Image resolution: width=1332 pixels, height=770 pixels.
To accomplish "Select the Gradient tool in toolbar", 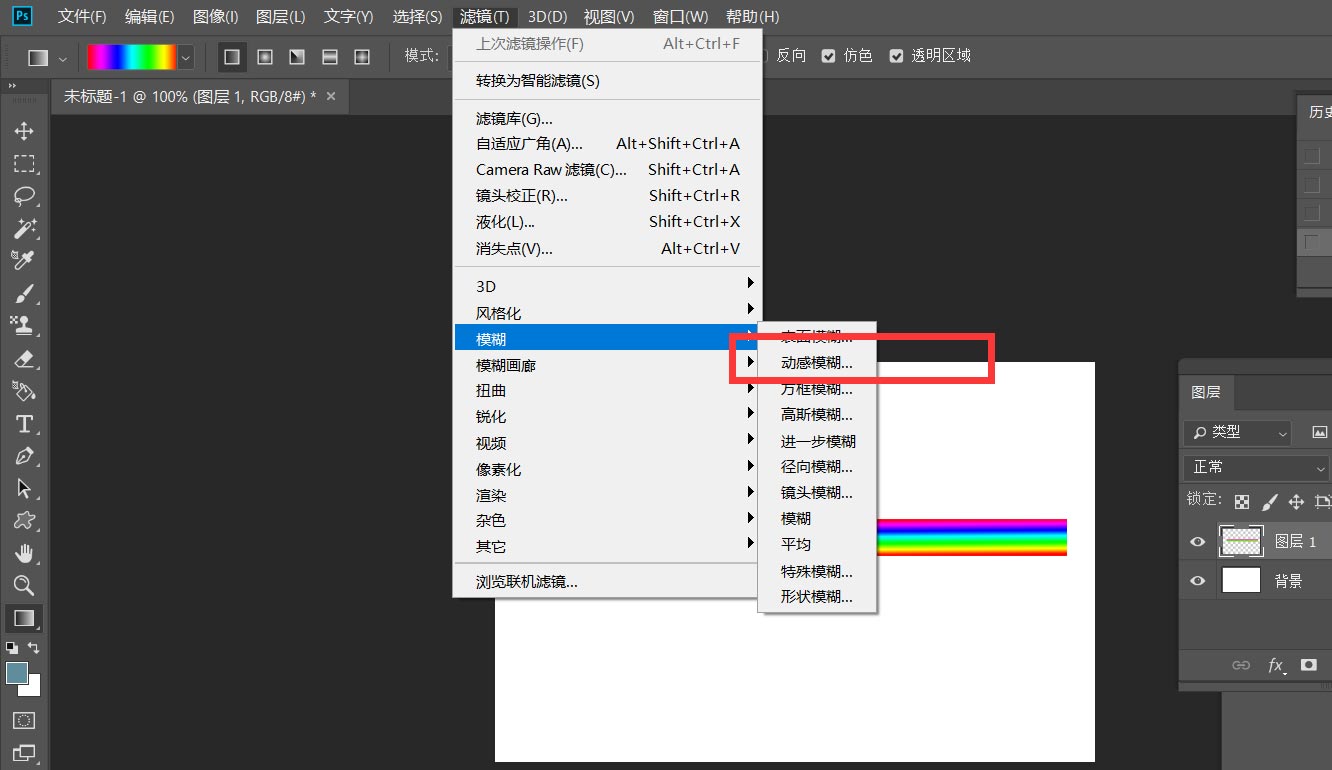I will tap(24, 618).
